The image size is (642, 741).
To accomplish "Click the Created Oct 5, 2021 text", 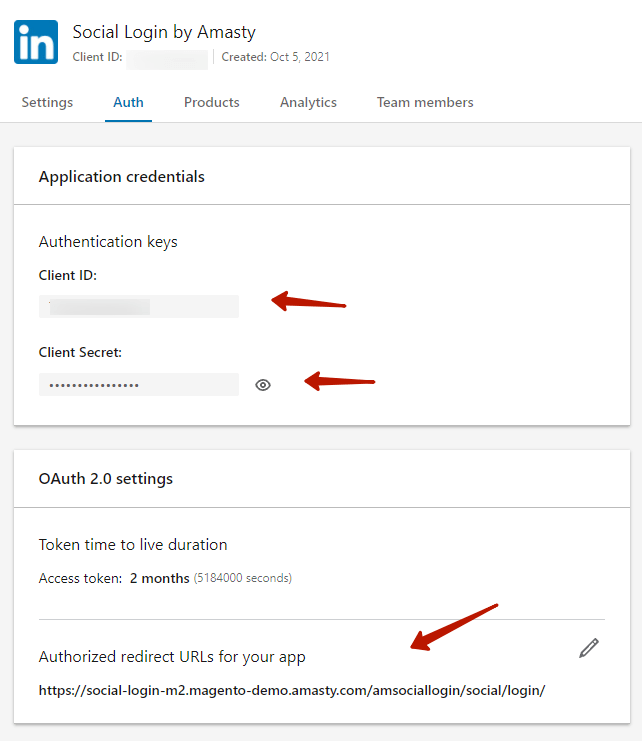I will [x=275, y=57].
